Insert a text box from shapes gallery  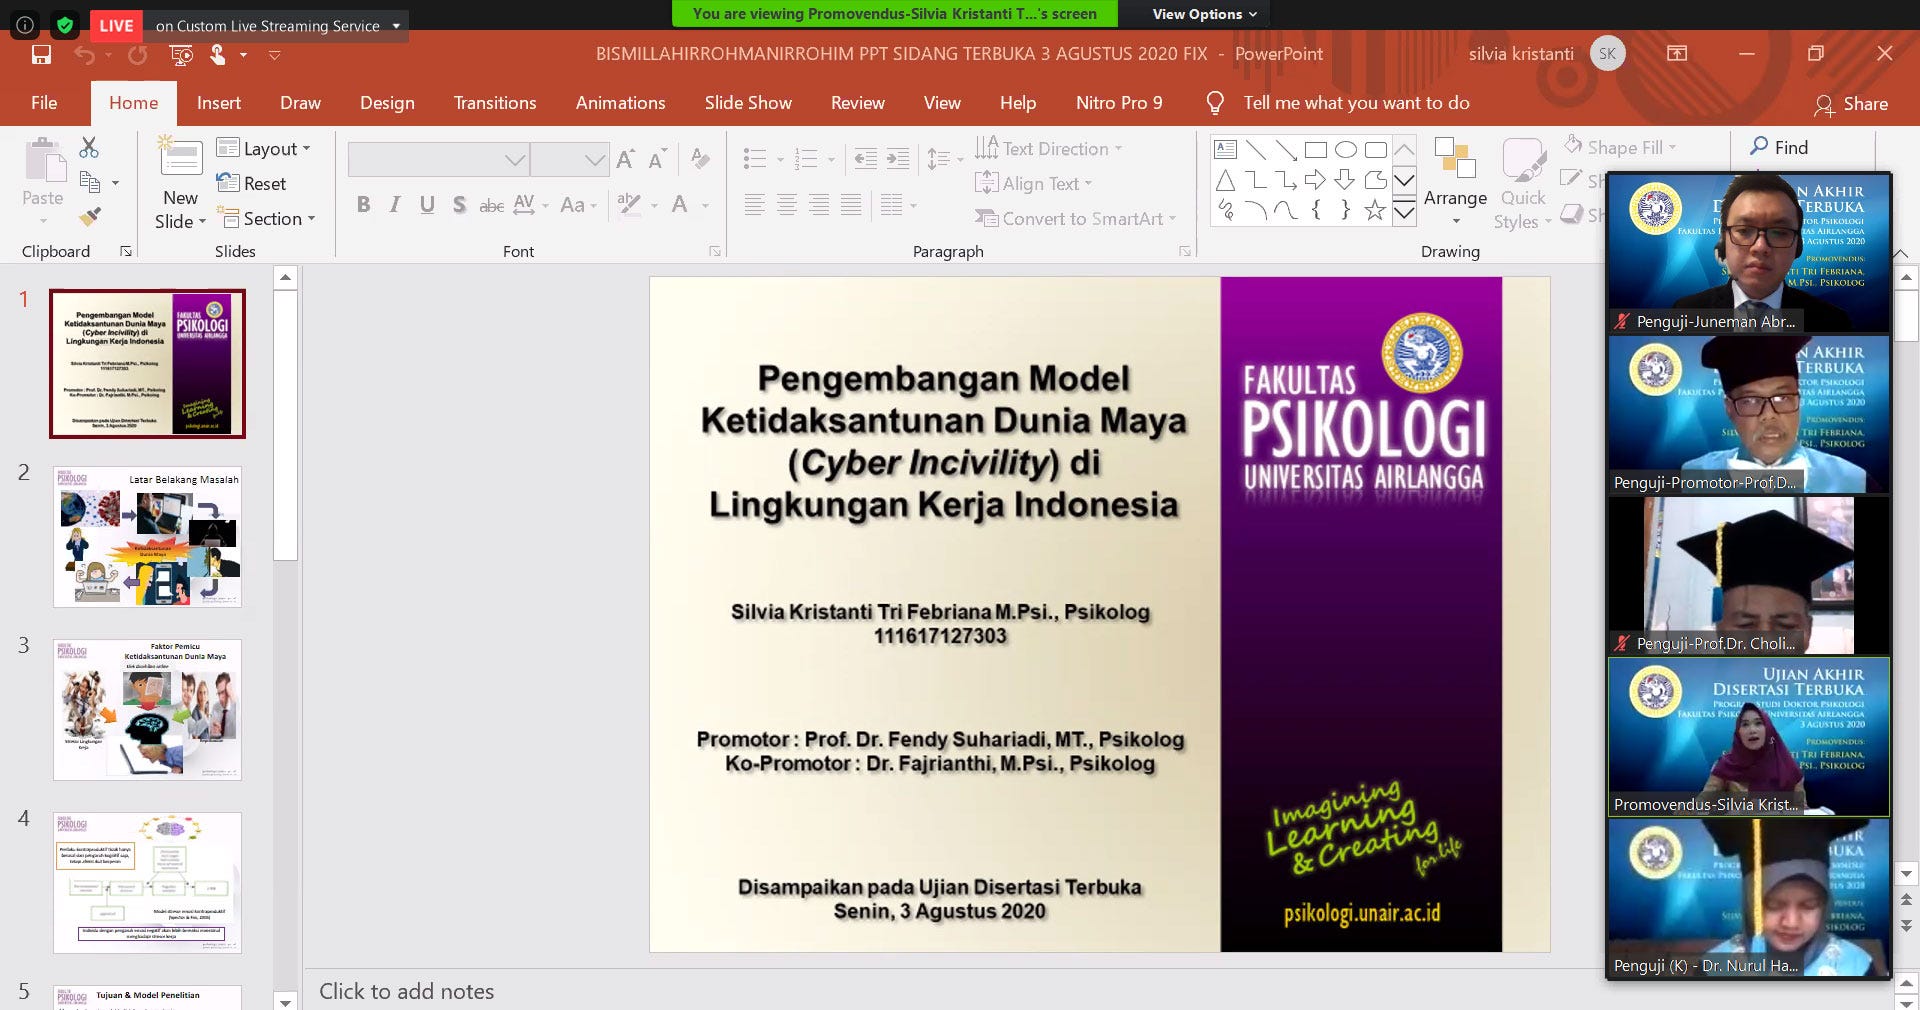pyautogui.click(x=1225, y=150)
